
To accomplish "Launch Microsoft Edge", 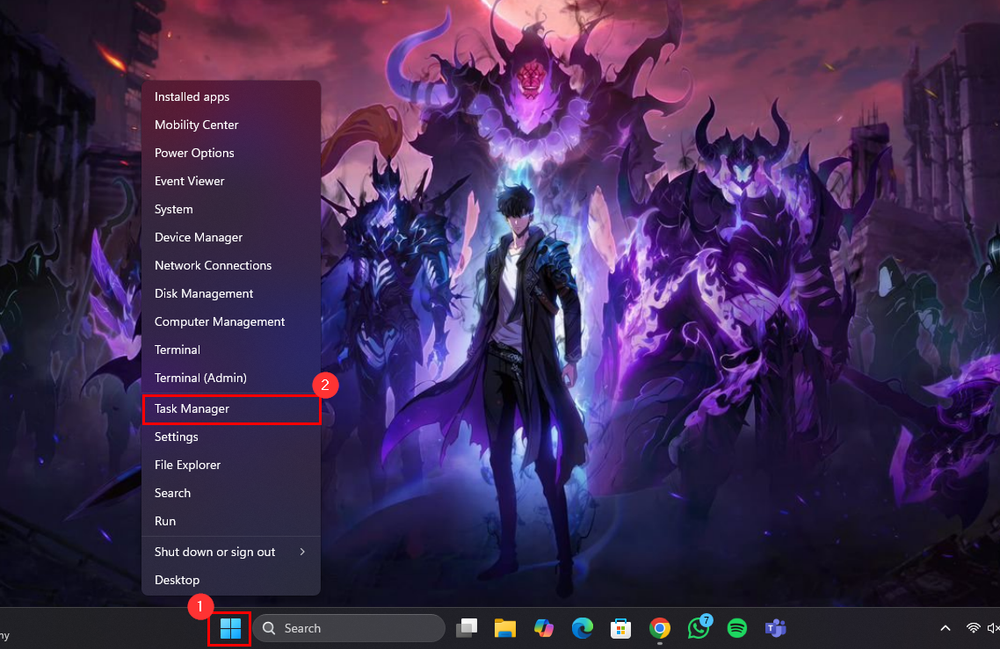I will 582,628.
